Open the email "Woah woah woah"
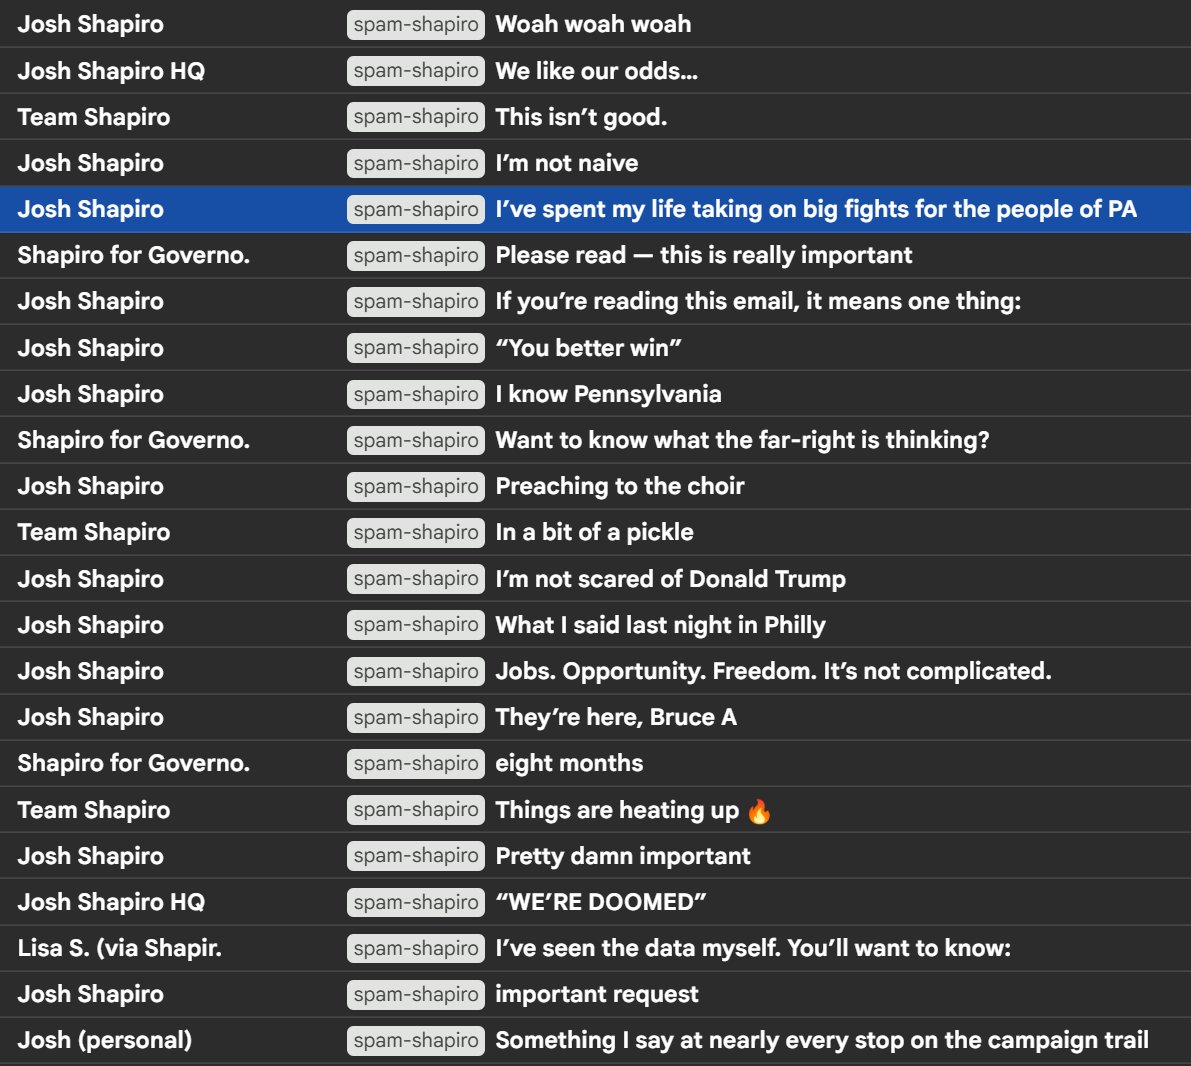 pos(593,24)
